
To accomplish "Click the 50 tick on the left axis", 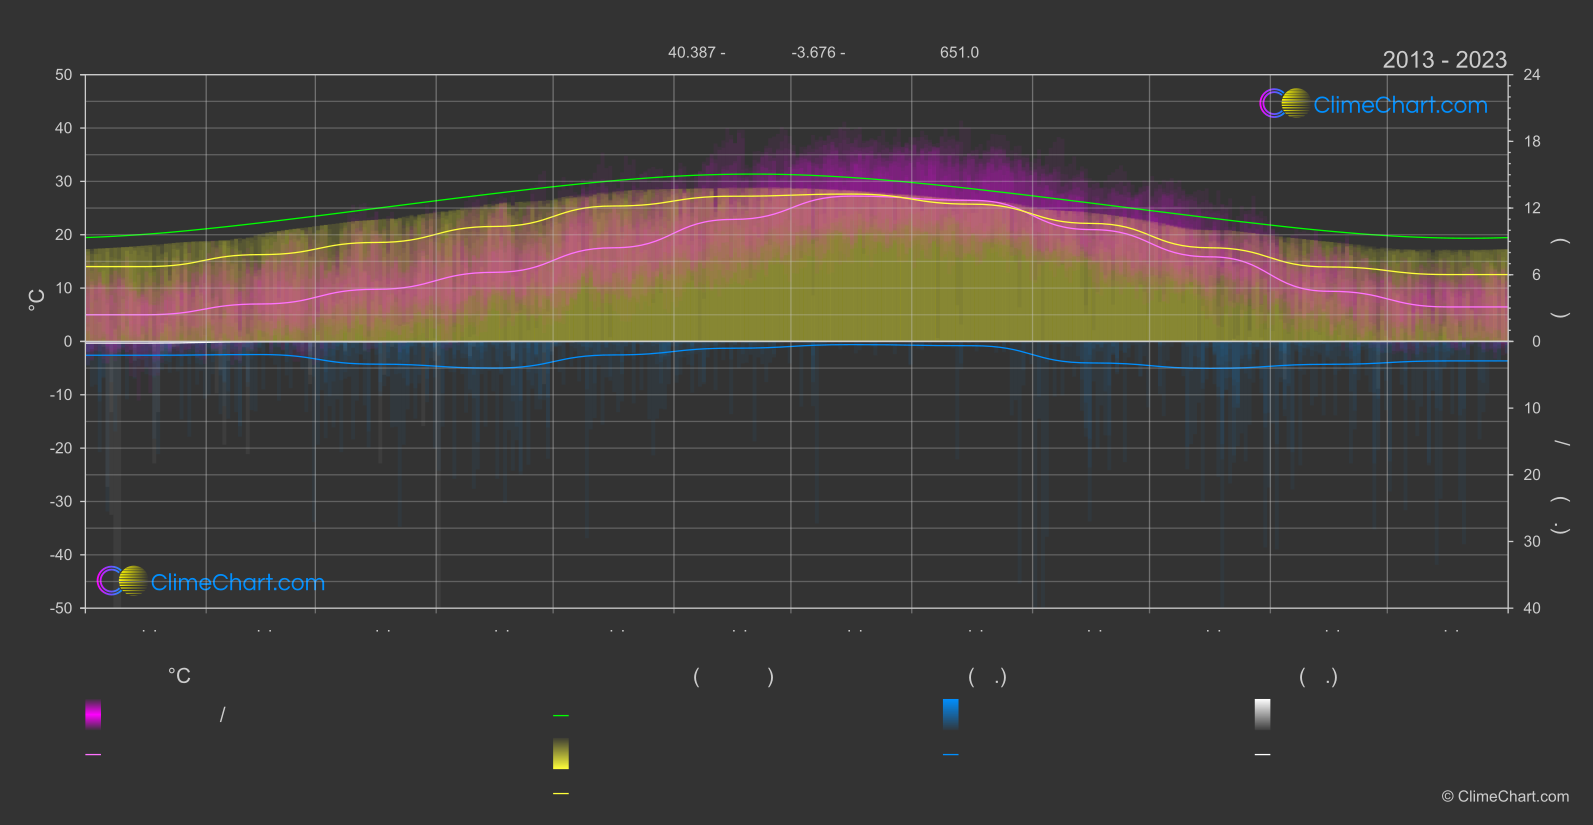I will tap(64, 75).
